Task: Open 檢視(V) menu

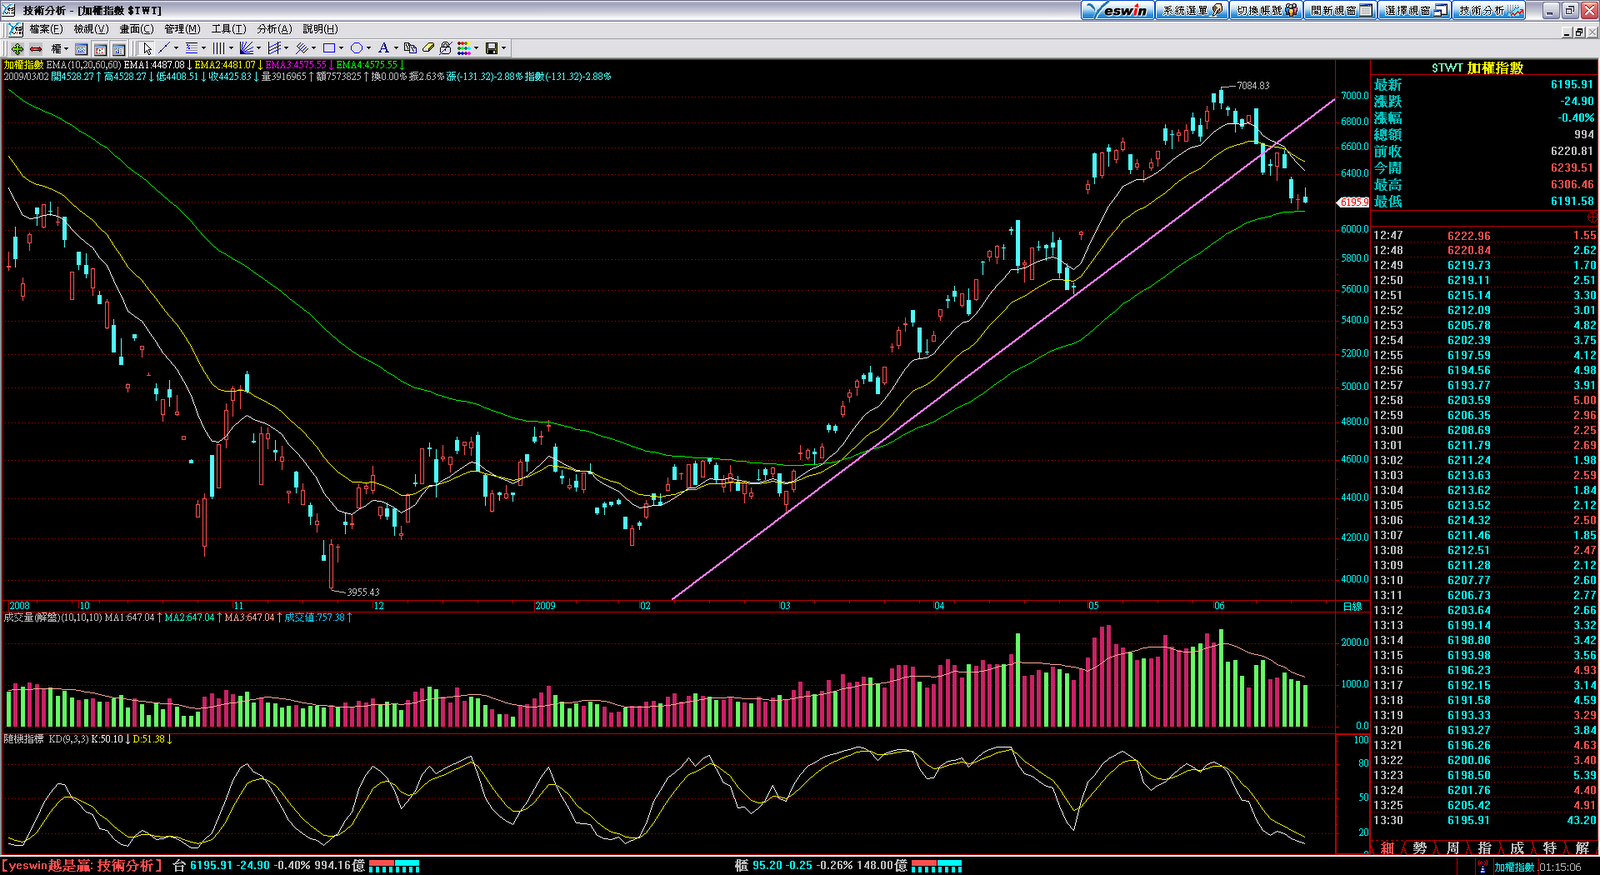Action: point(91,29)
